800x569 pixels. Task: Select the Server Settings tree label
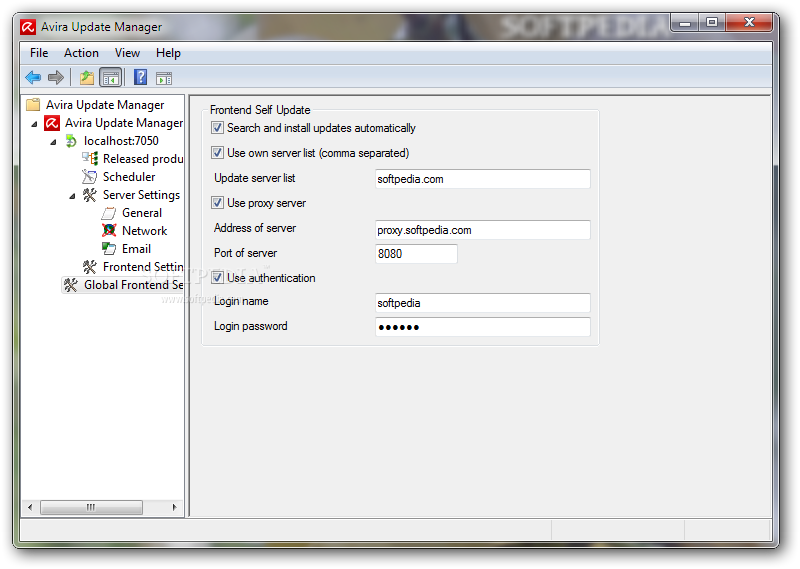click(x=141, y=195)
